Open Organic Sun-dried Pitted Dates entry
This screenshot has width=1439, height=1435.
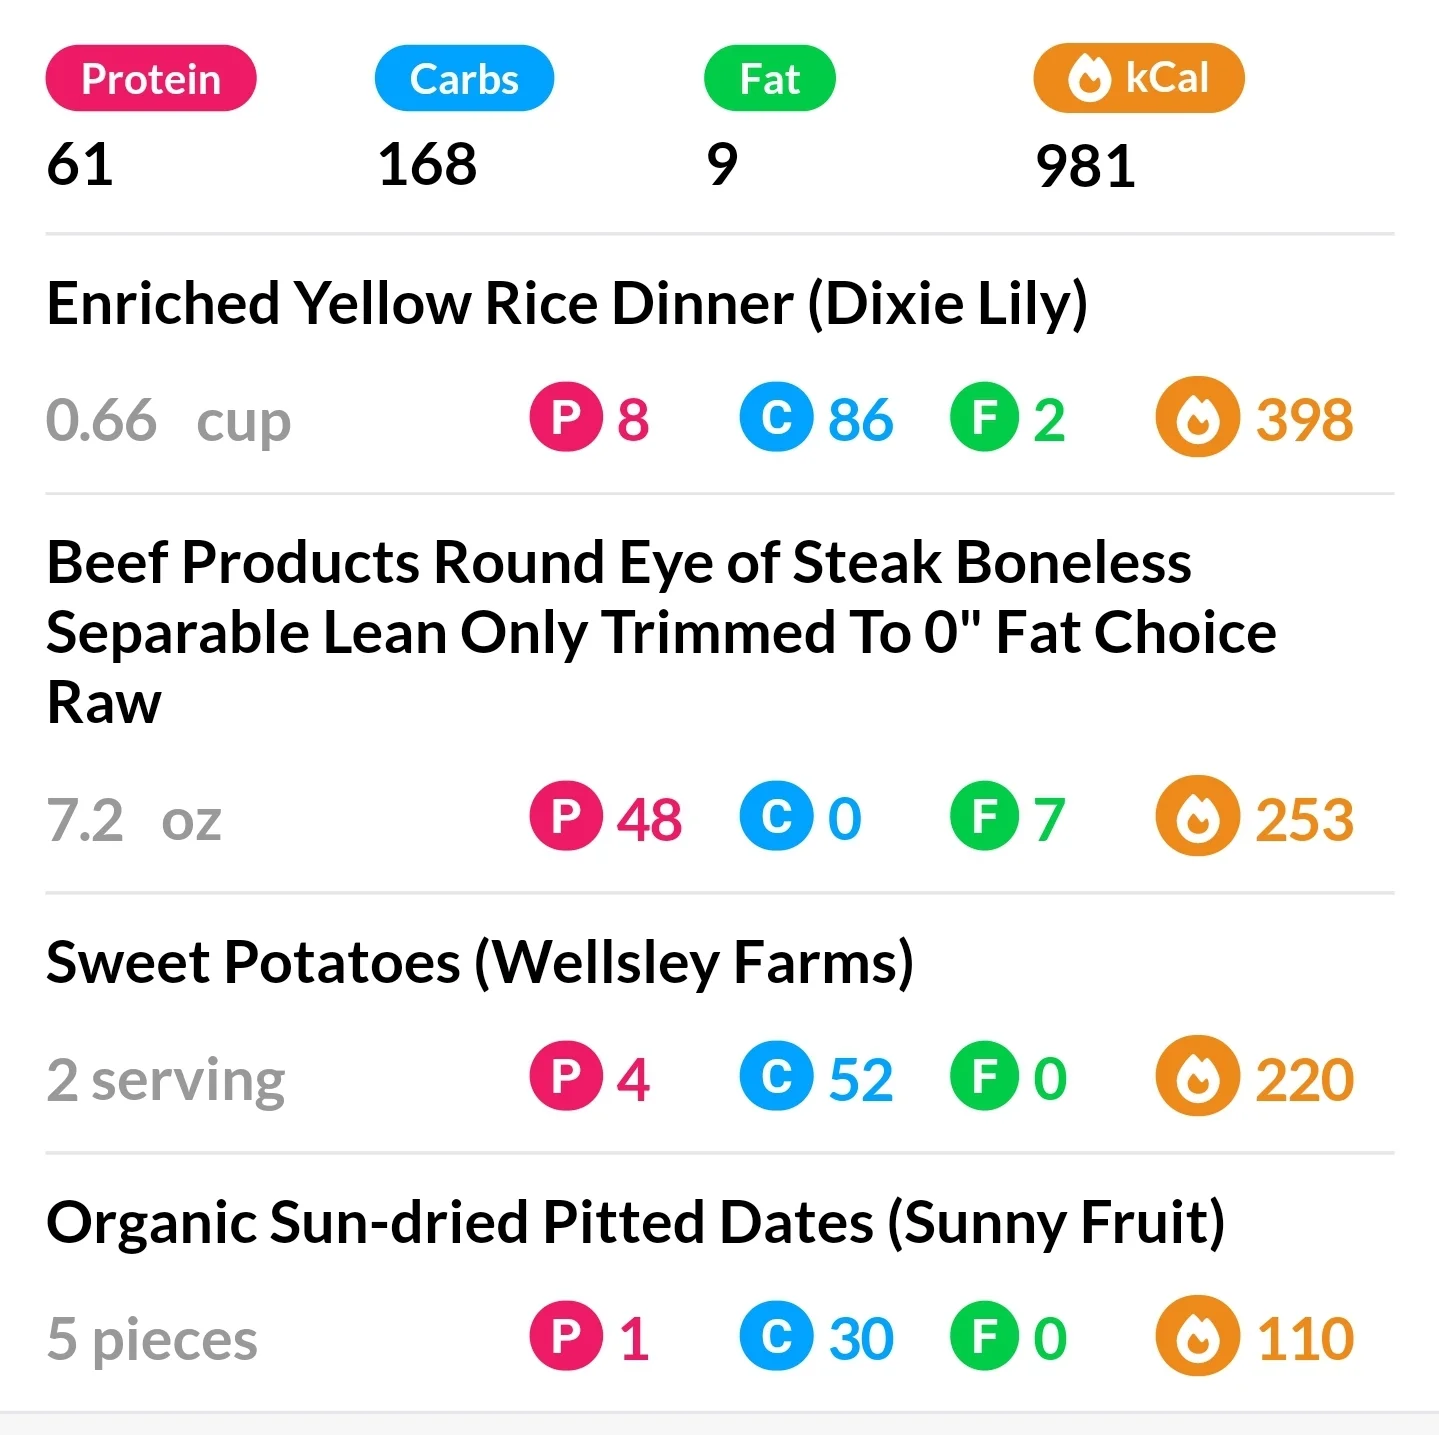click(635, 1222)
